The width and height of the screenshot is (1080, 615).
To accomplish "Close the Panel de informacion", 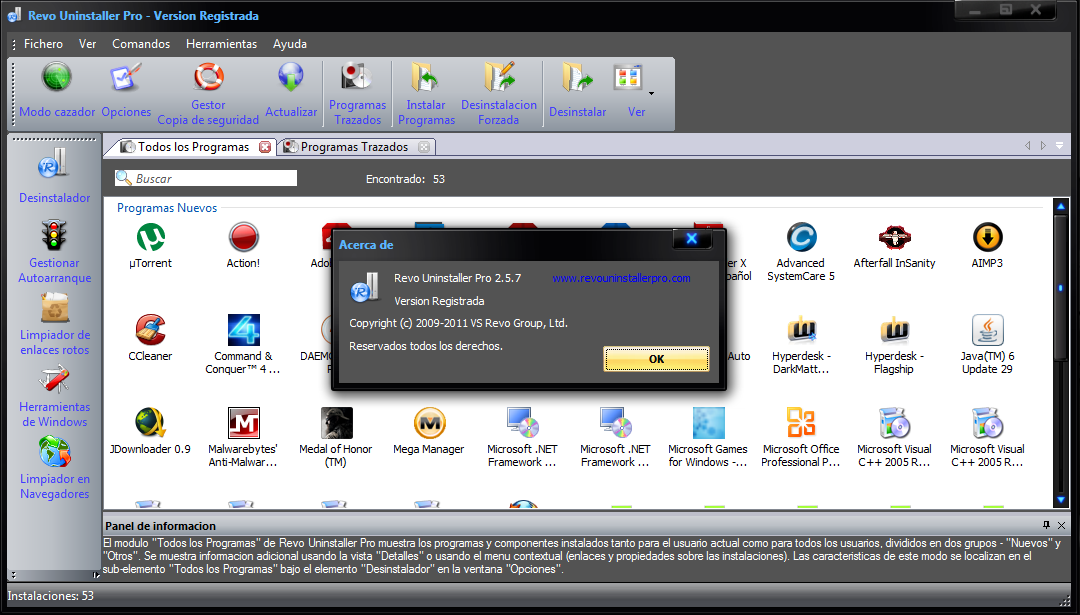I will click(x=1061, y=525).
